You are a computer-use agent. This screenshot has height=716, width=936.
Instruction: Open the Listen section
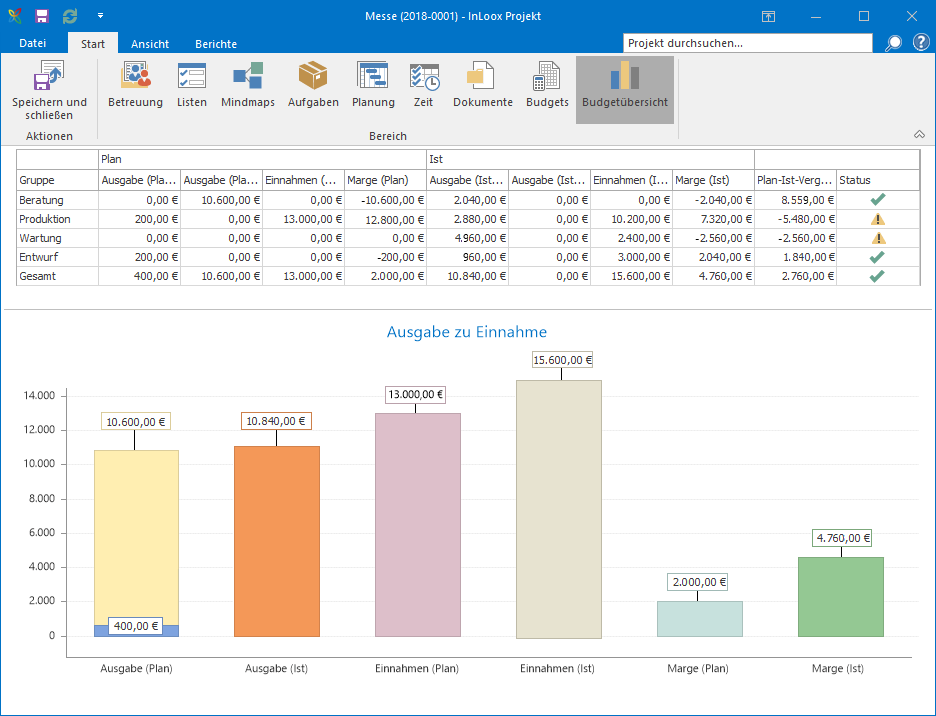pos(192,85)
